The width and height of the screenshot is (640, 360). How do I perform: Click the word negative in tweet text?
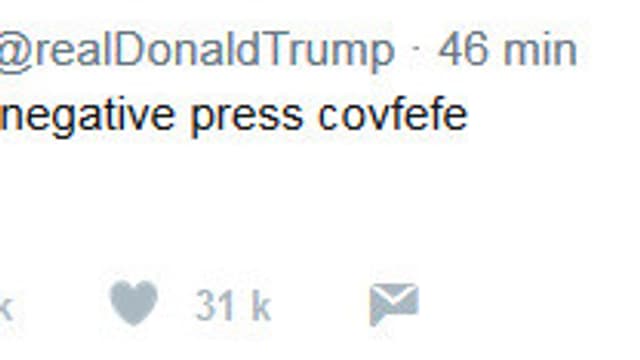(x=87, y=117)
